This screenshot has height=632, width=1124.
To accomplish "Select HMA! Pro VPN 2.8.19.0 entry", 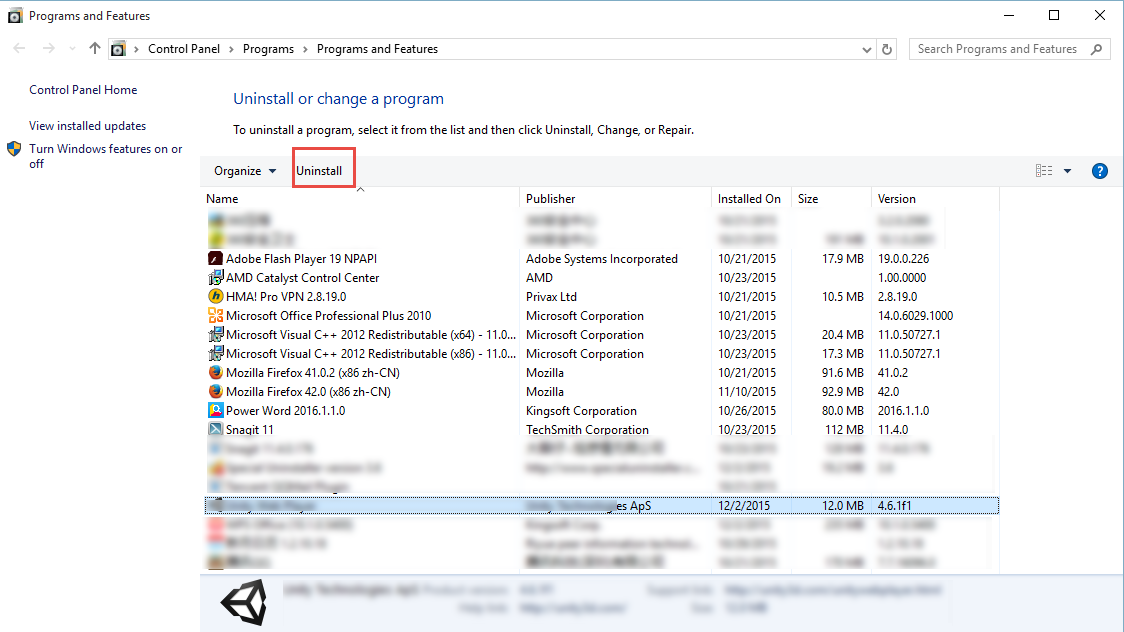I will (x=601, y=297).
